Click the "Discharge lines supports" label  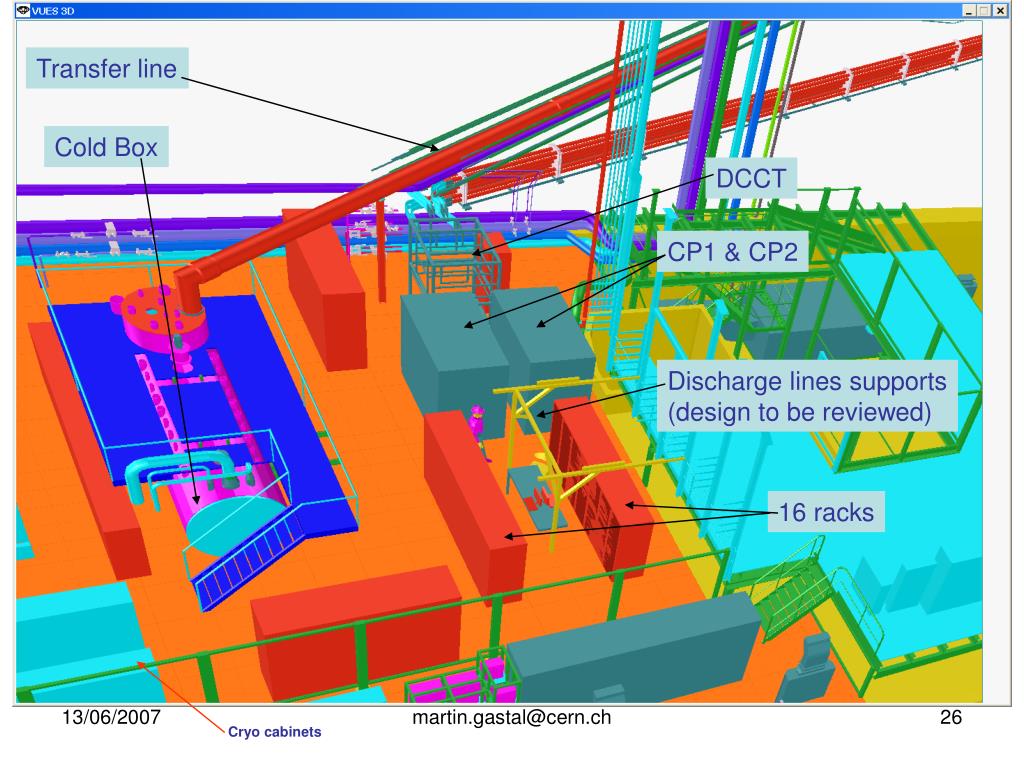pyautogui.click(x=807, y=396)
